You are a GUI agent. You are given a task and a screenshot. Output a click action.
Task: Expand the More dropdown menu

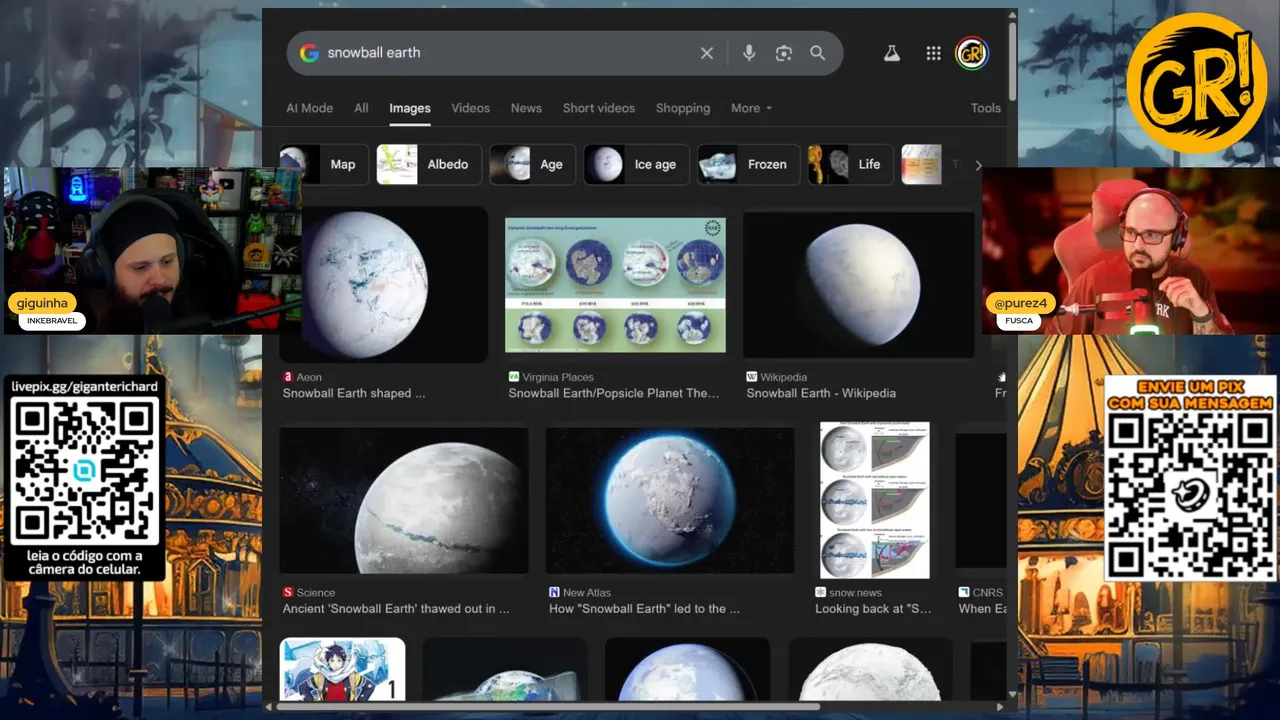point(751,108)
